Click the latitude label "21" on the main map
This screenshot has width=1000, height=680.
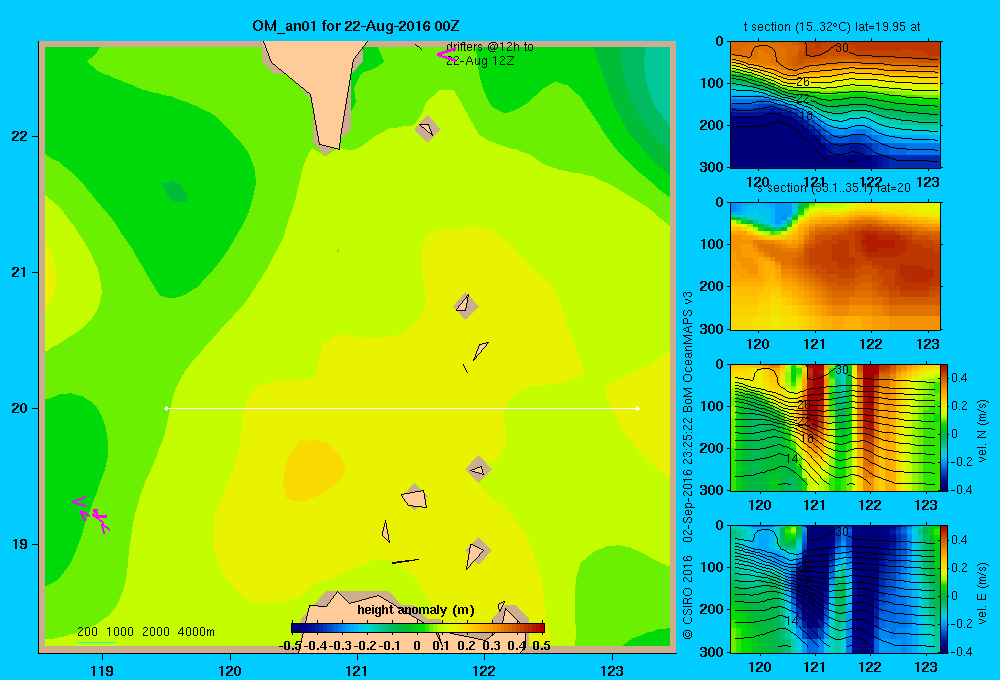(x=20, y=272)
